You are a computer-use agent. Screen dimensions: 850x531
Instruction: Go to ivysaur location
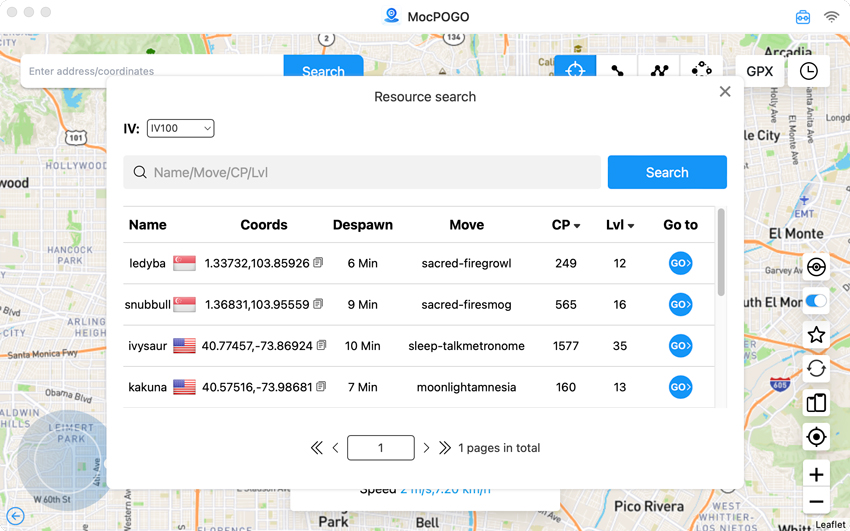pos(680,346)
